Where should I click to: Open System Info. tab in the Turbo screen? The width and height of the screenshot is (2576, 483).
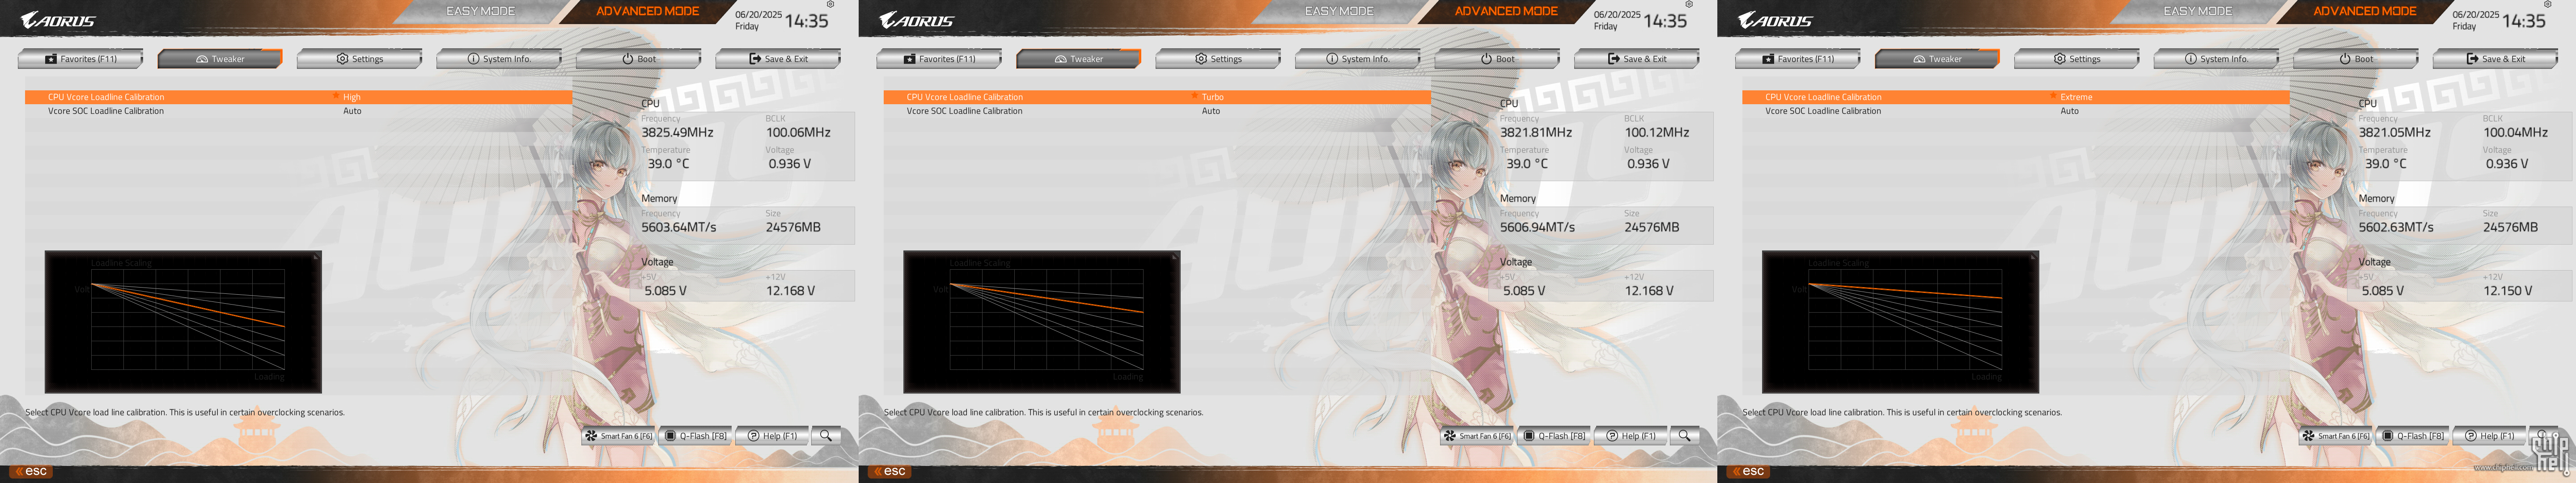pos(1358,59)
